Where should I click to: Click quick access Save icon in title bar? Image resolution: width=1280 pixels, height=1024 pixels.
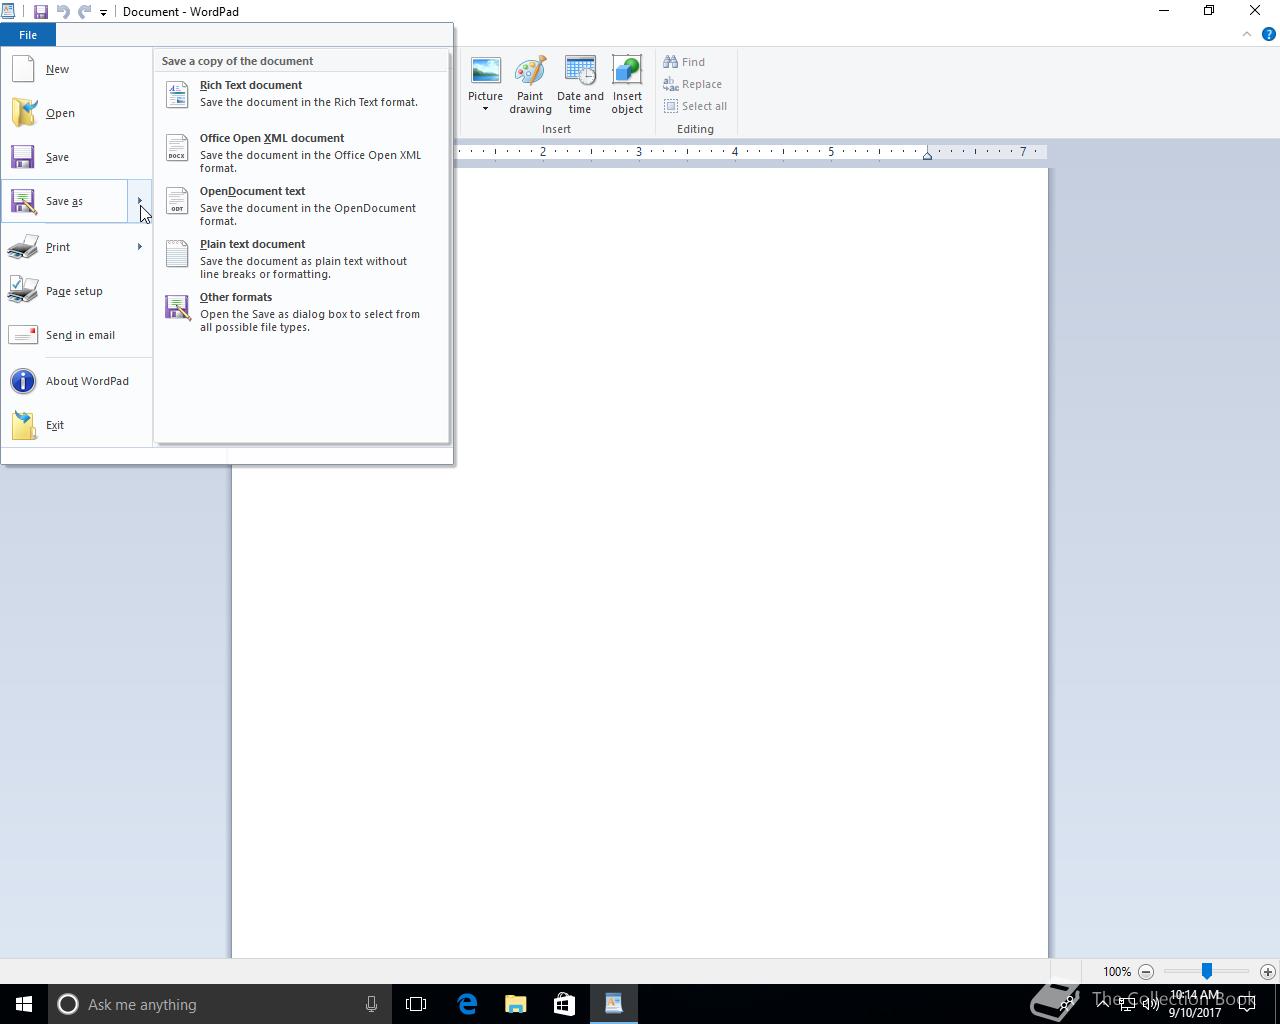point(41,12)
